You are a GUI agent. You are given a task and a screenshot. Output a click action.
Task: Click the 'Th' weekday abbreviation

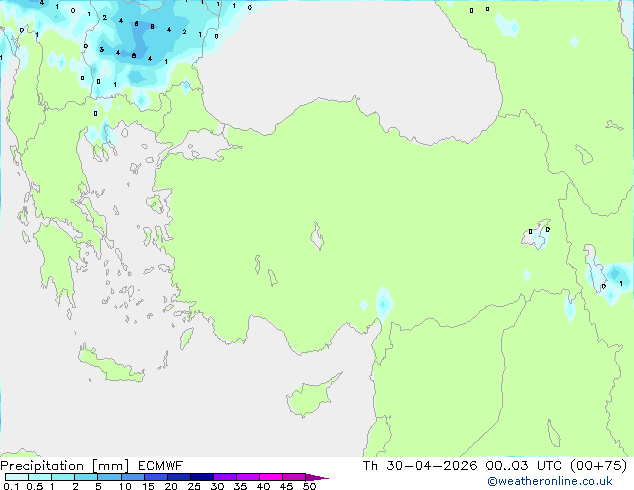click(x=370, y=466)
